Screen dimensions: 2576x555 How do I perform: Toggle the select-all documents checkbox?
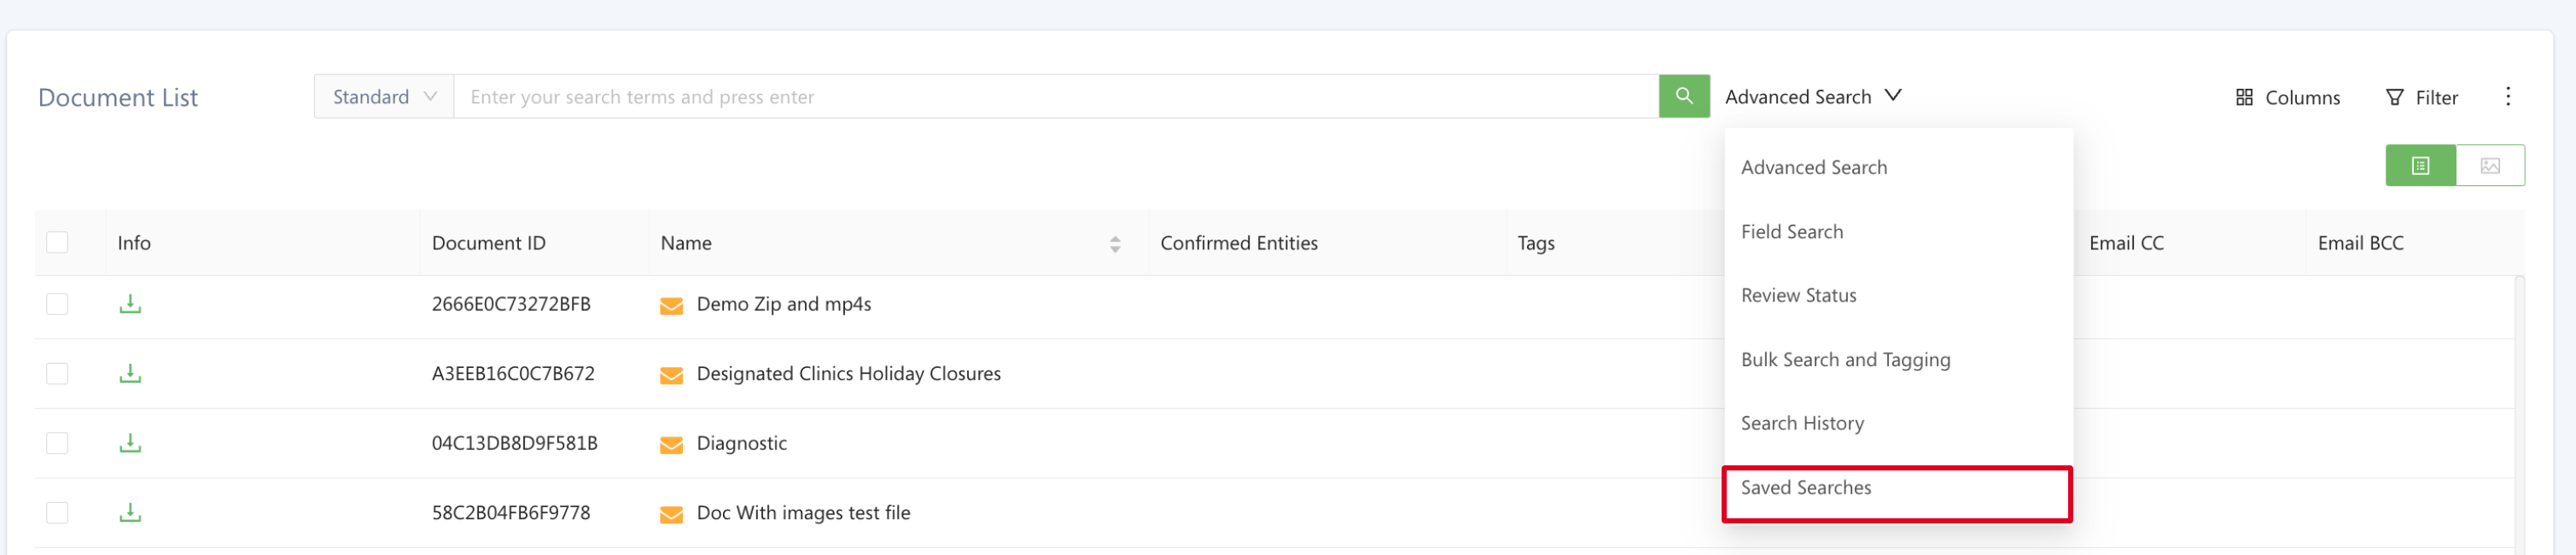click(57, 243)
